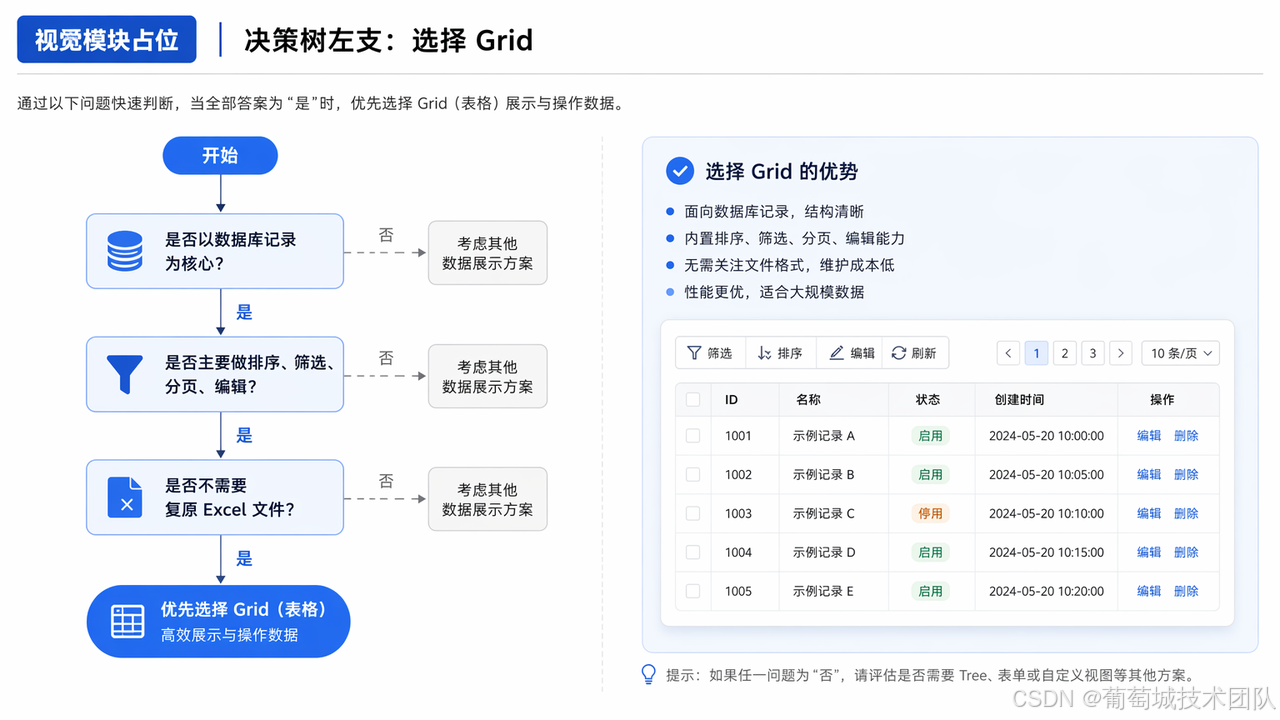Click 考虑其他数据展示方案 box beside database question

point(488,253)
